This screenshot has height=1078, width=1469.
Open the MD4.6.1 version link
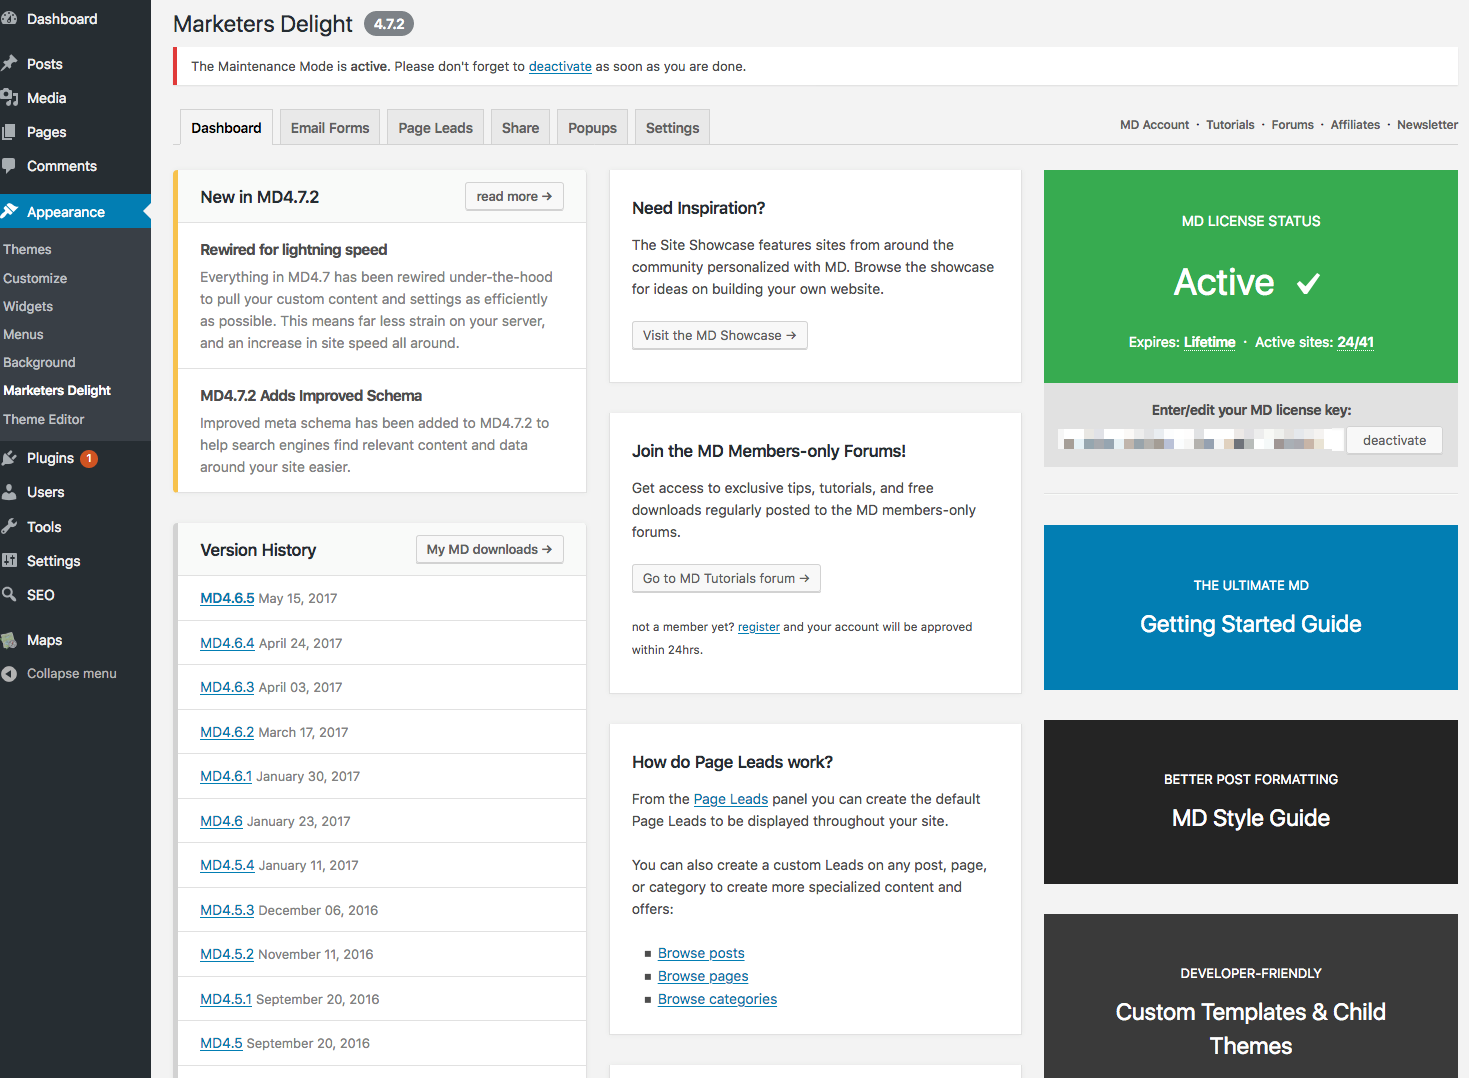(x=226, y=776)
